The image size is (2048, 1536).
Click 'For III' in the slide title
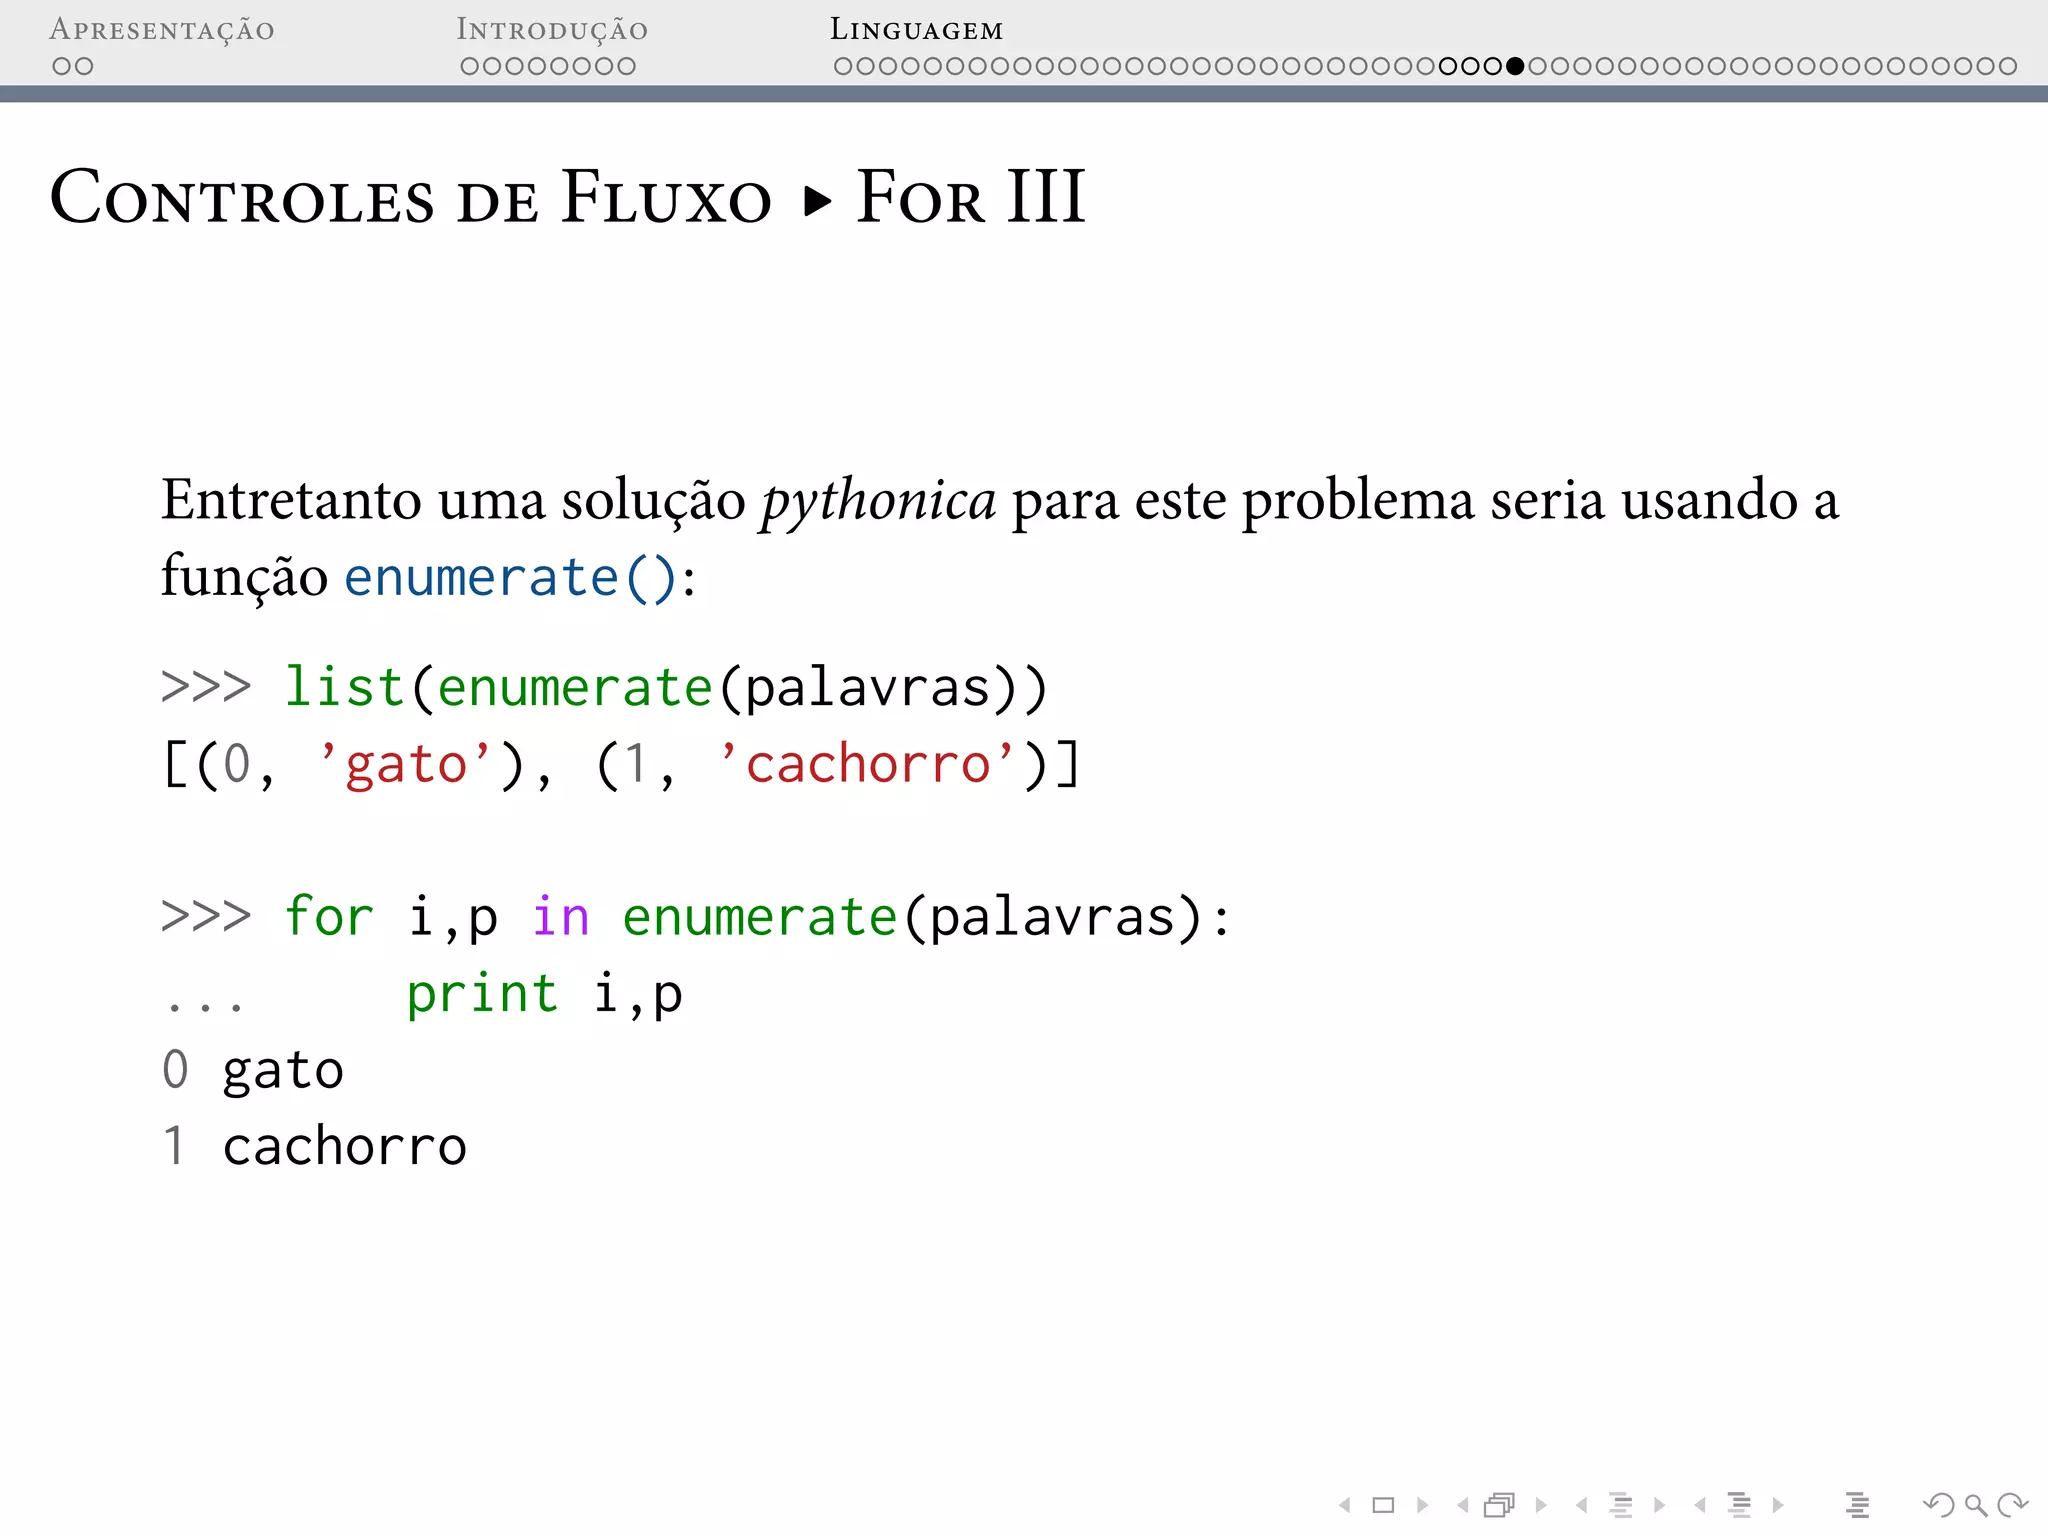tap(971, 197)
